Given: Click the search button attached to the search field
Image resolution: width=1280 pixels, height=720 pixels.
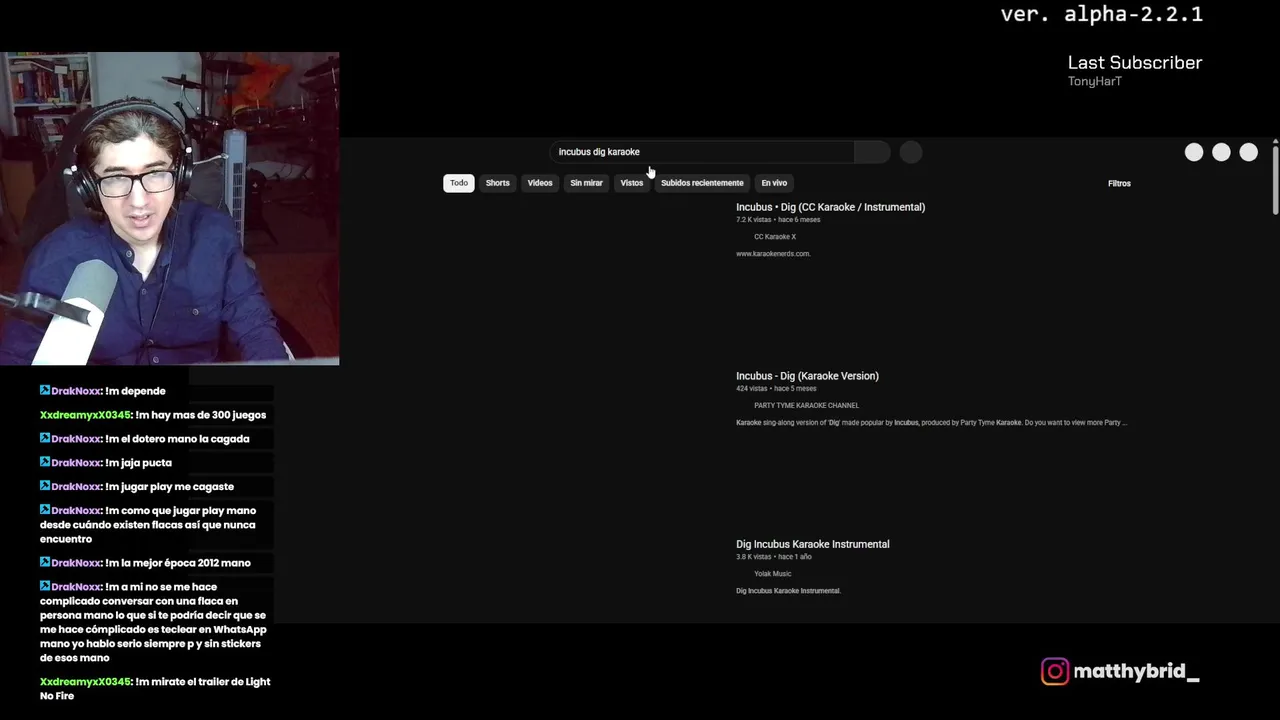Looking at the screenshot, I should click(872, 152).
